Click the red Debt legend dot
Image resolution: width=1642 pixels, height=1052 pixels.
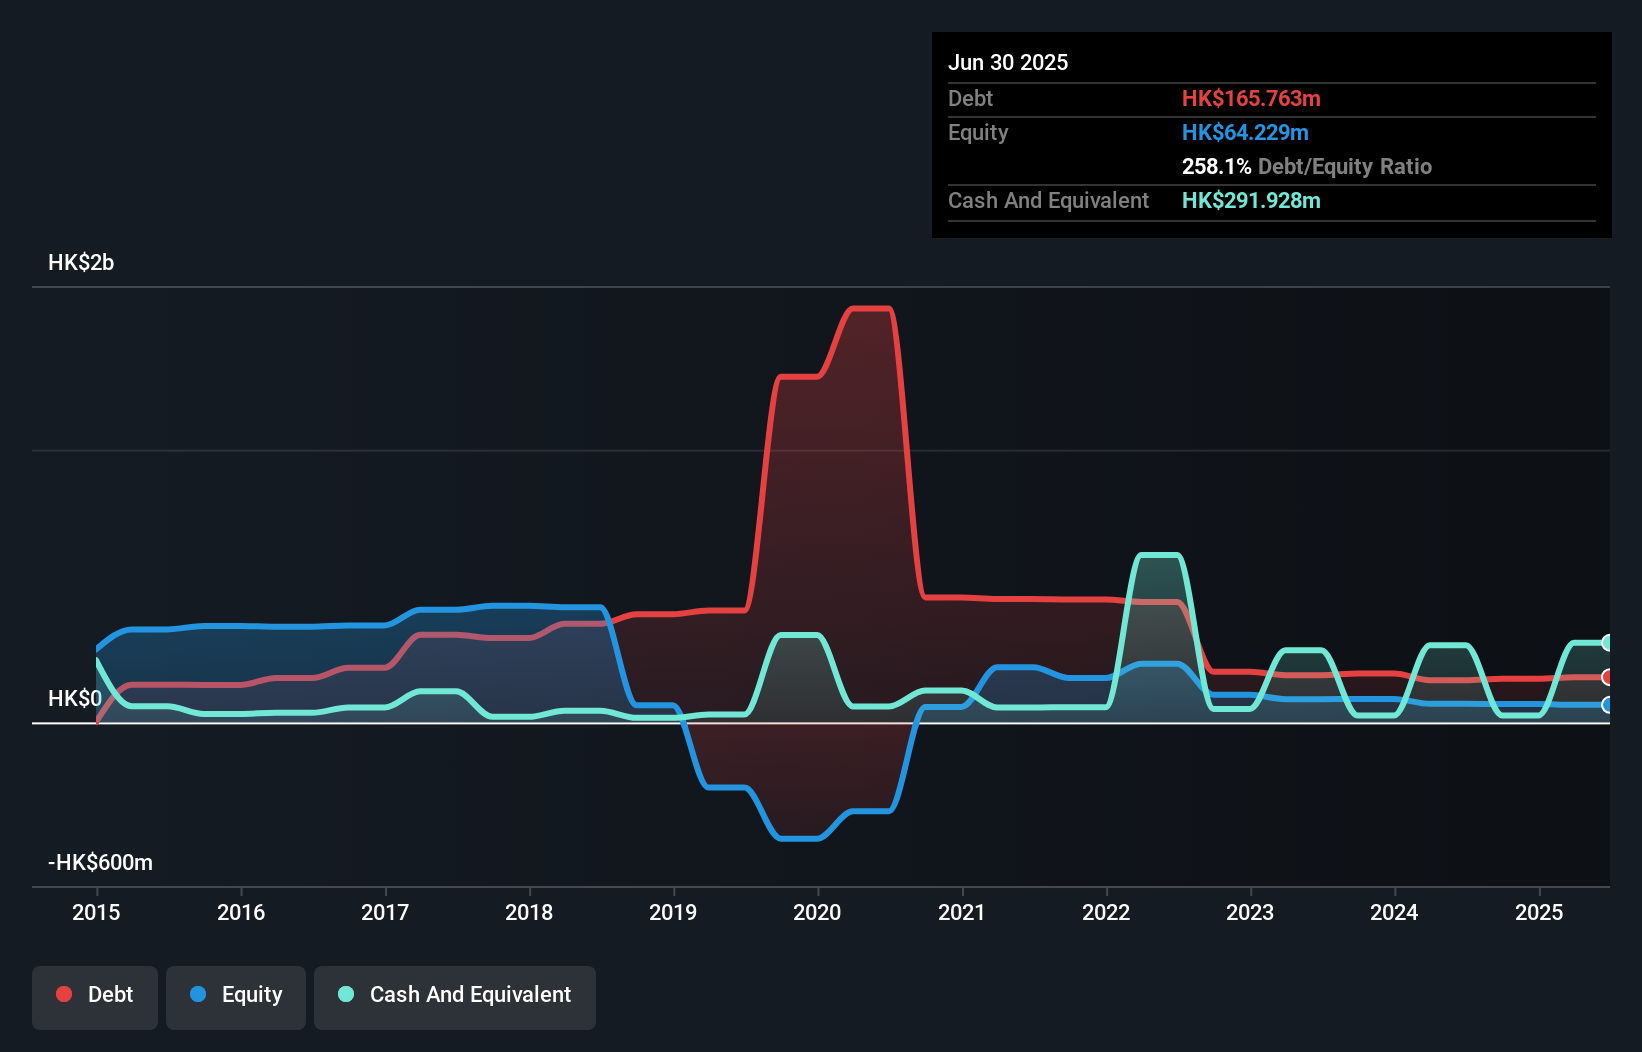pos(63,994)
